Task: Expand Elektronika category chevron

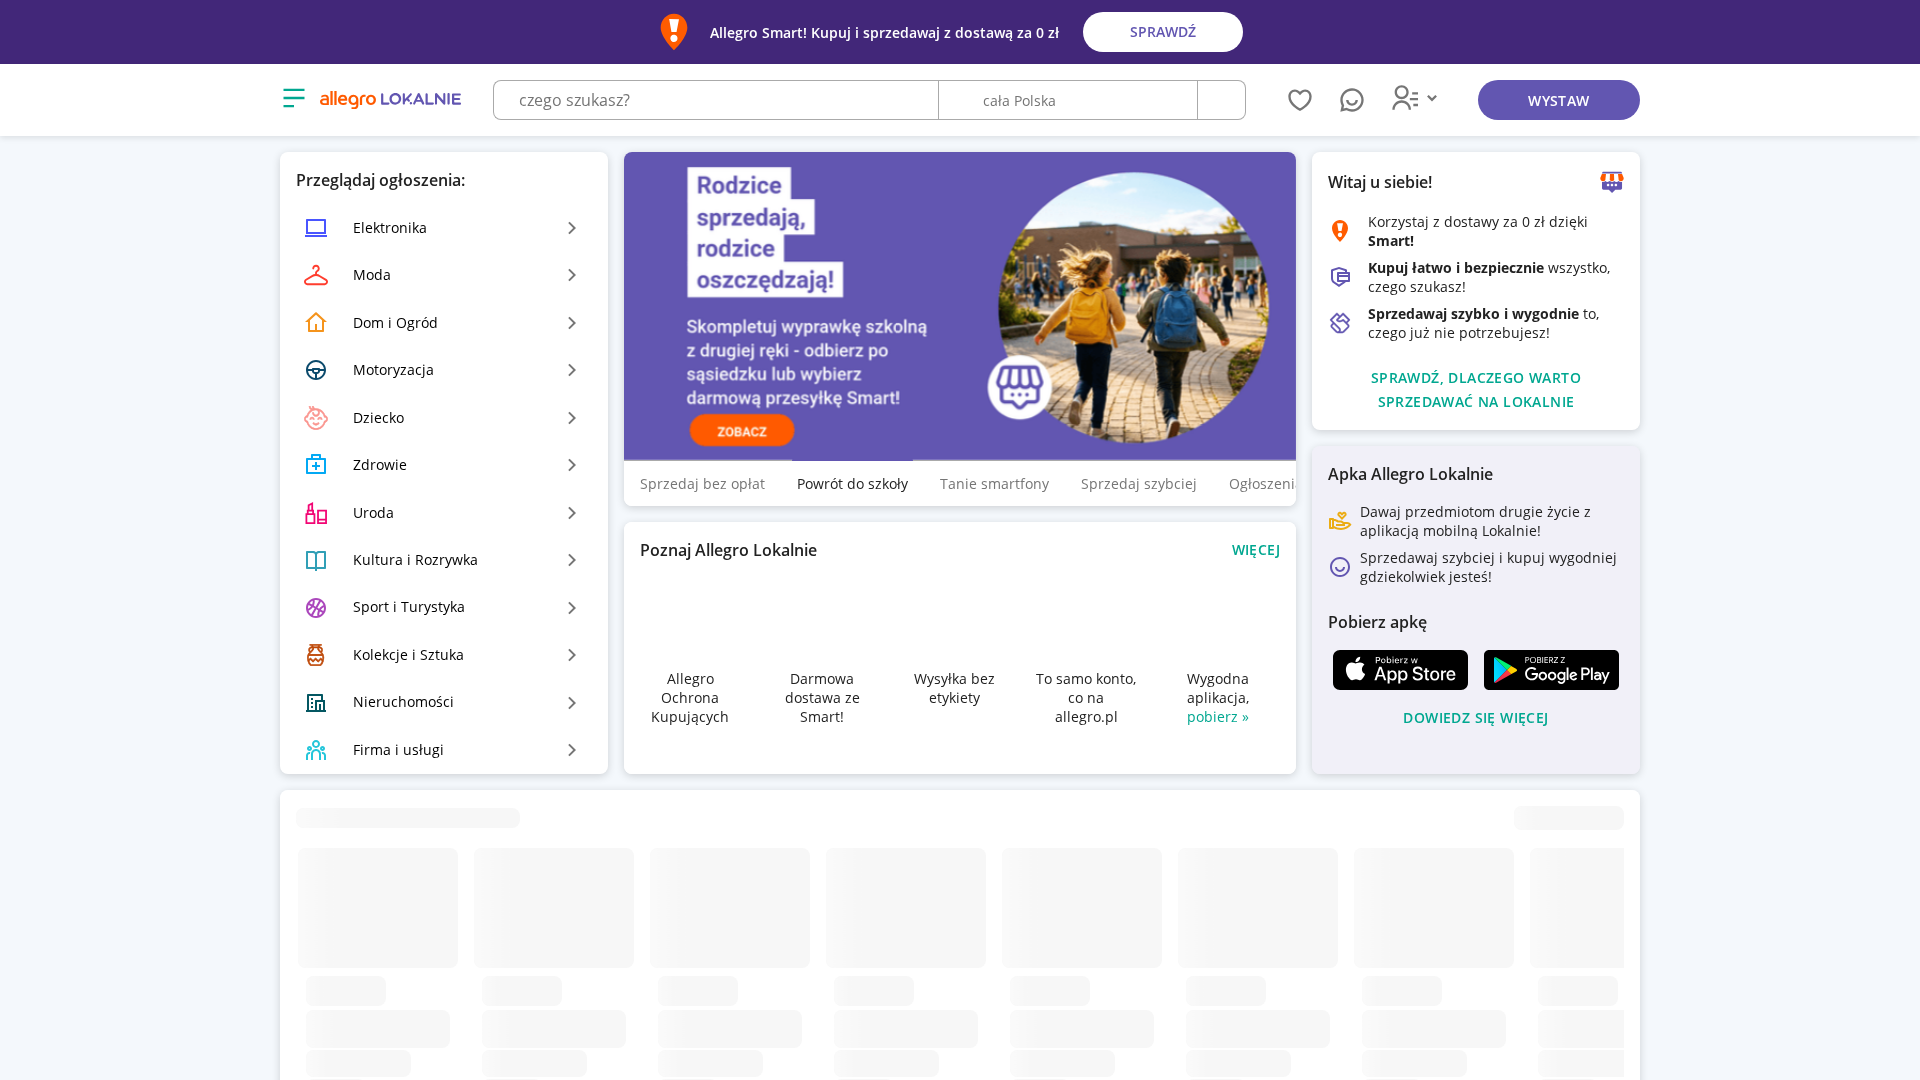Action: point(572,228)
